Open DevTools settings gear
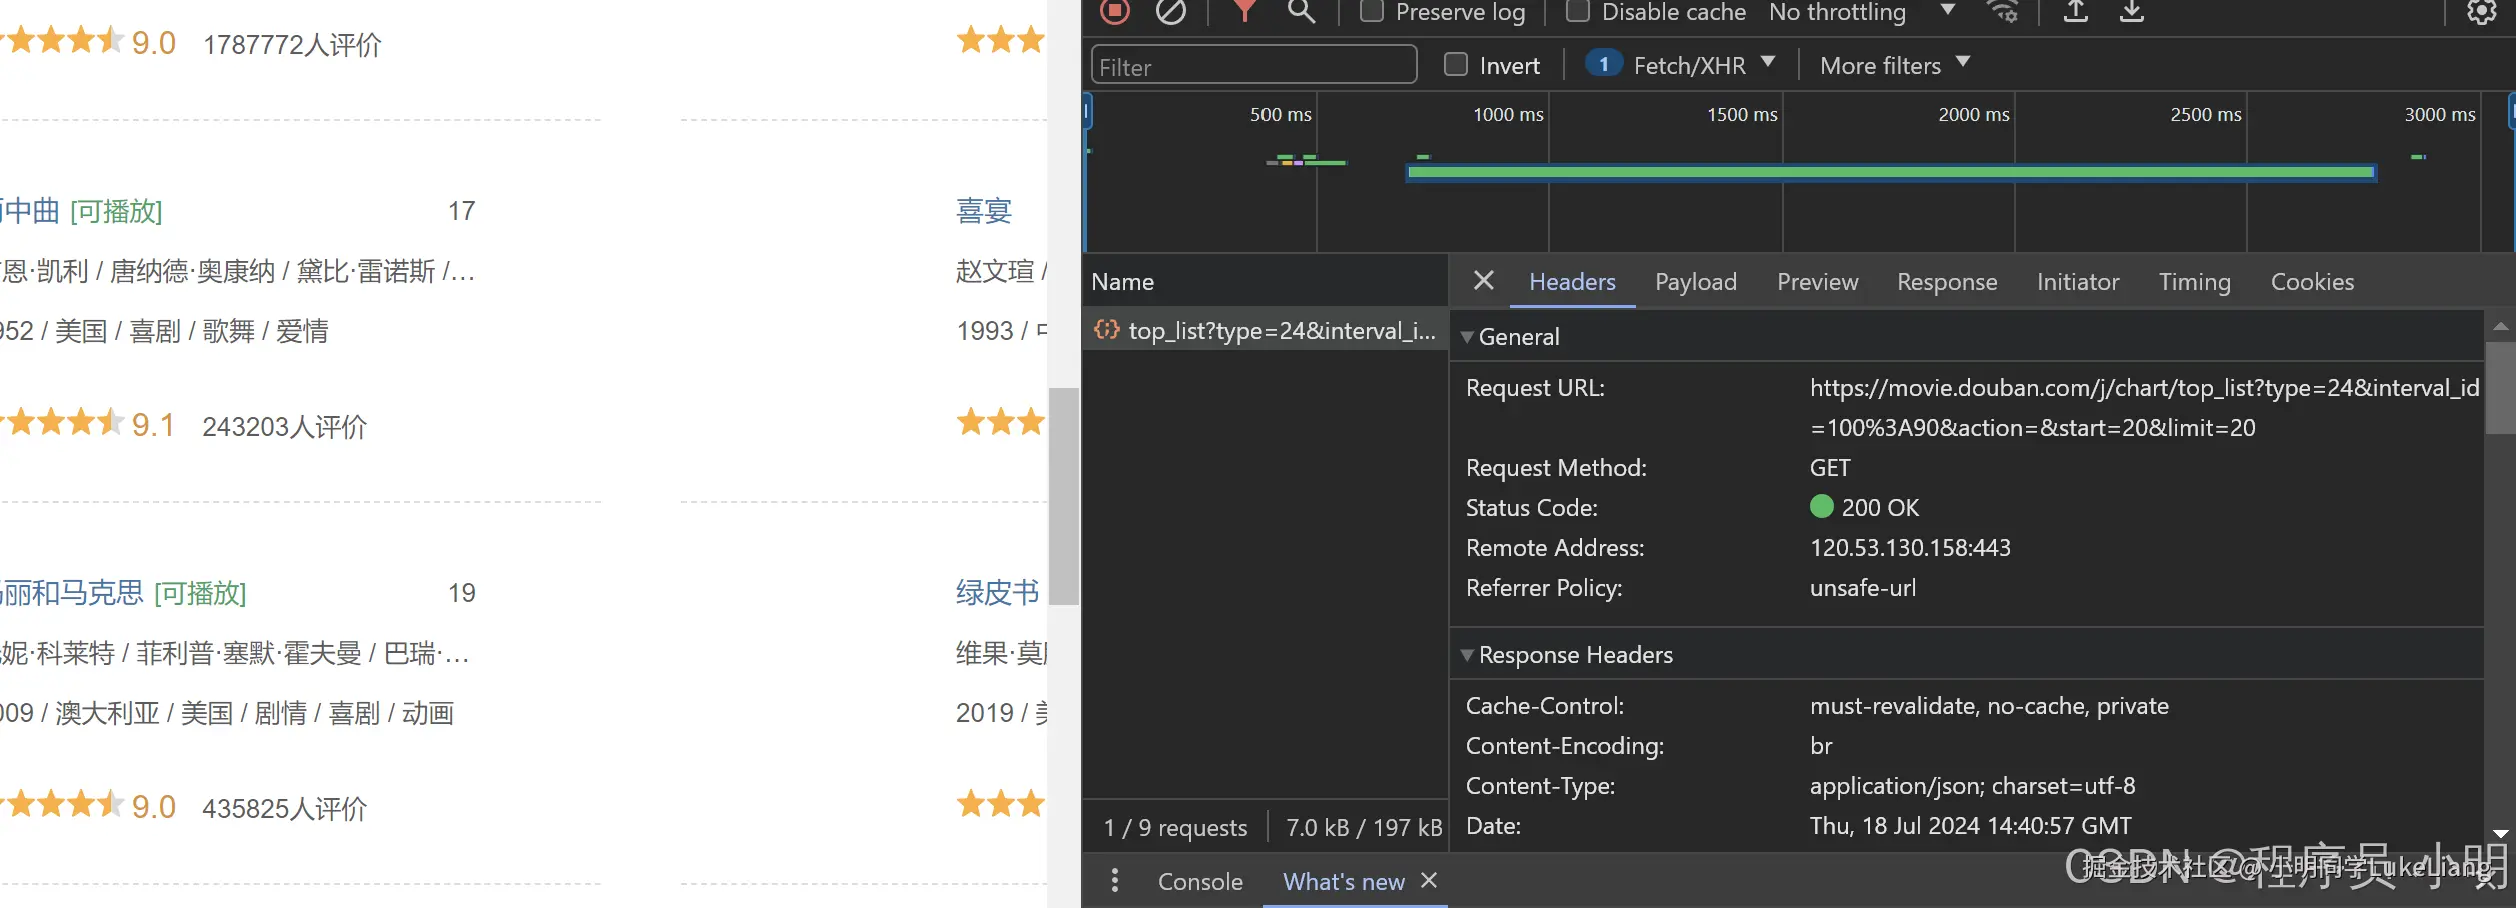 (x=2480, y=13)
